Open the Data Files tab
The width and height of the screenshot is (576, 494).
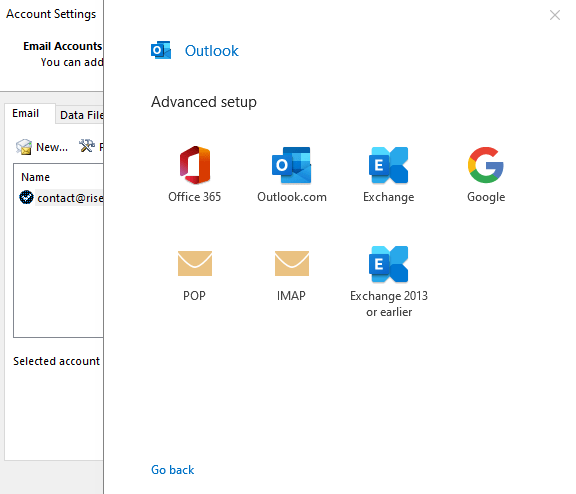[x=80, y=115]
